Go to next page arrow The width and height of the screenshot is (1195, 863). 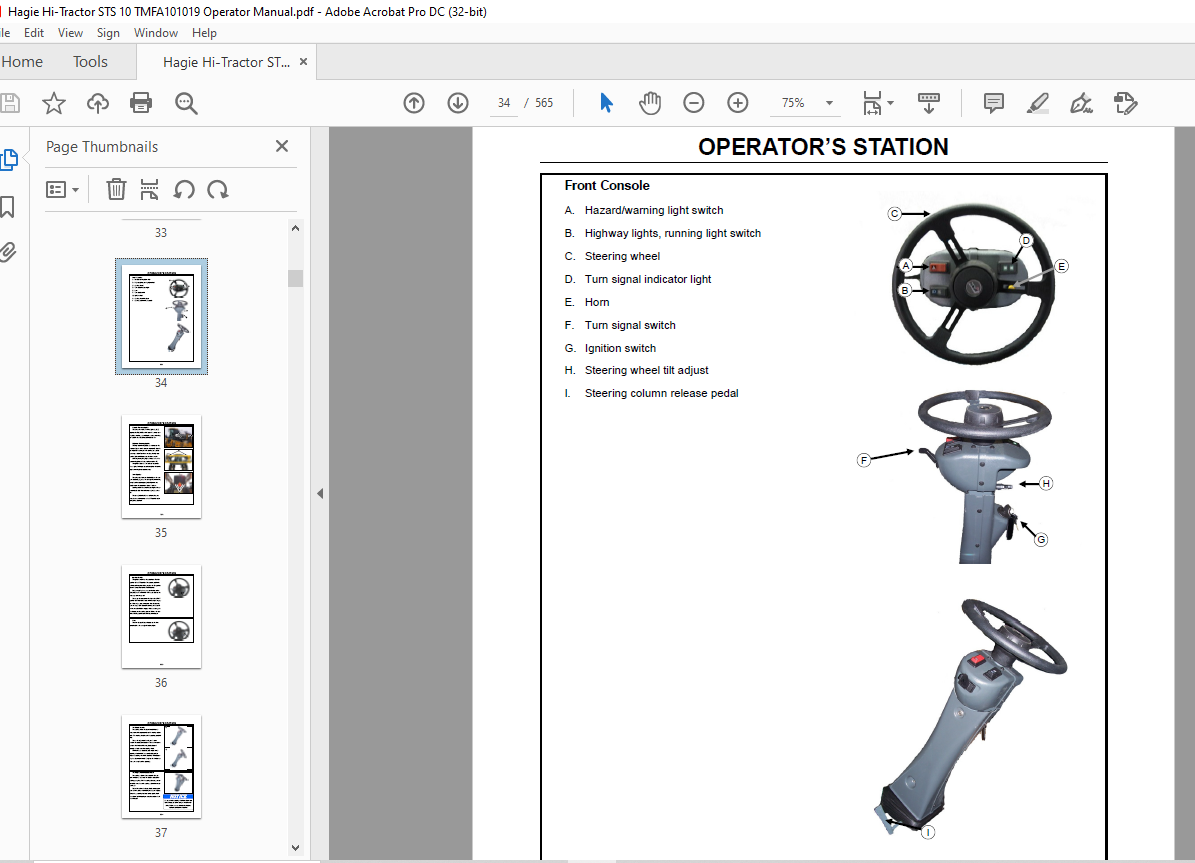[458, 103]
